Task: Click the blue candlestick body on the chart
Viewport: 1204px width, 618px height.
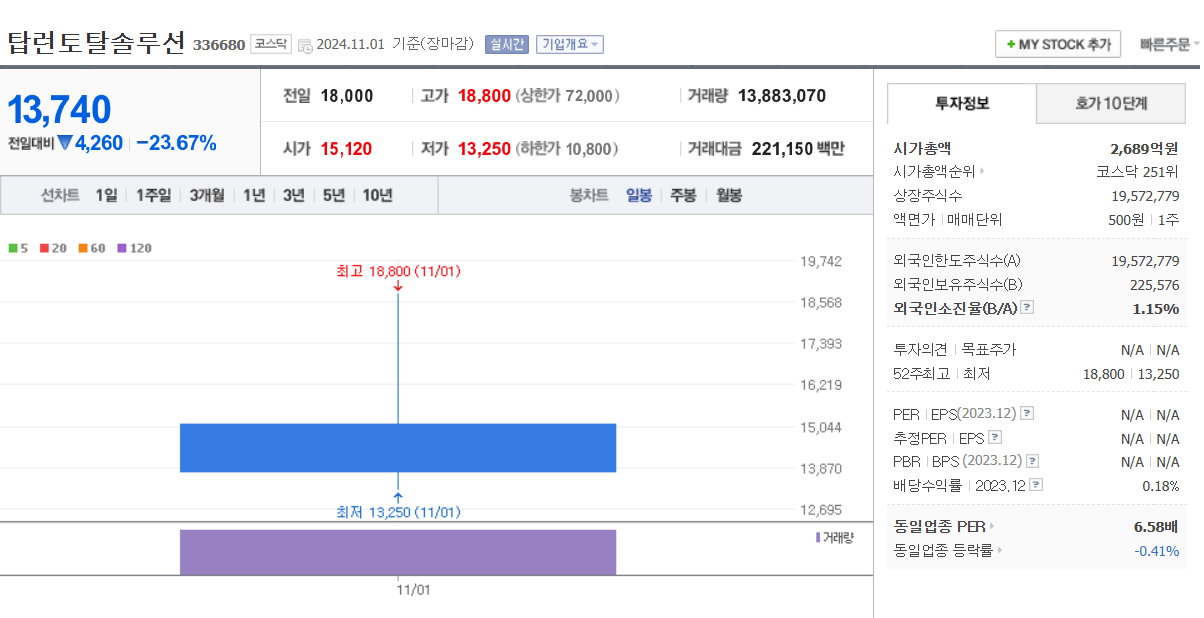Action: (x=398, y=447)
